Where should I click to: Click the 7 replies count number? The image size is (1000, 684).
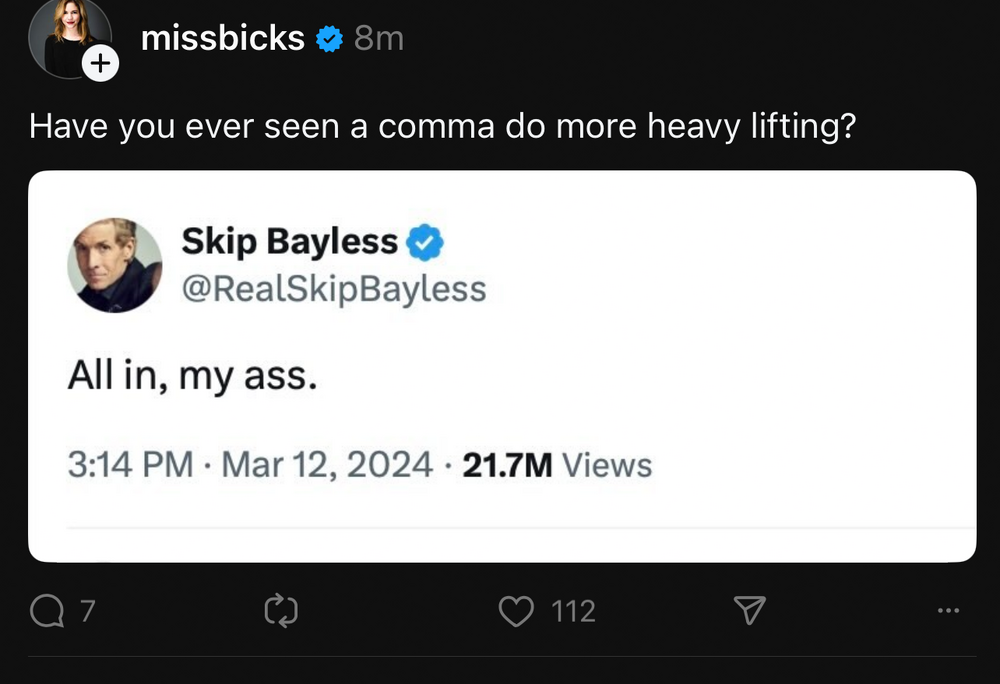(x=86, y=611)
